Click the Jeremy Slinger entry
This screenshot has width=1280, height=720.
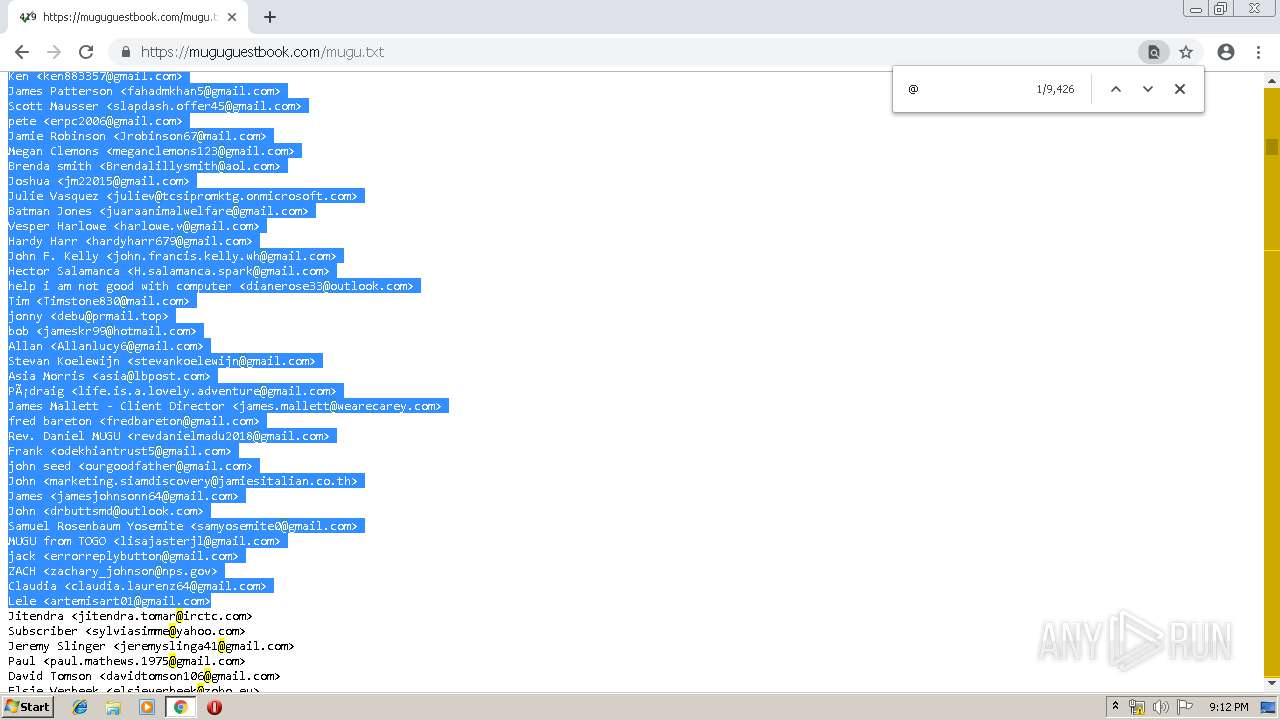point(151,646)
